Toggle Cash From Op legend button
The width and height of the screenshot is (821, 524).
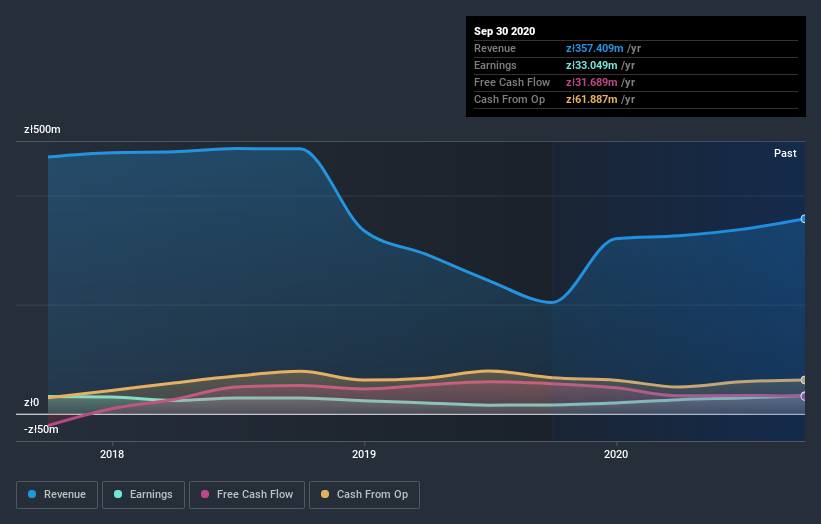(x=364, y=495)
